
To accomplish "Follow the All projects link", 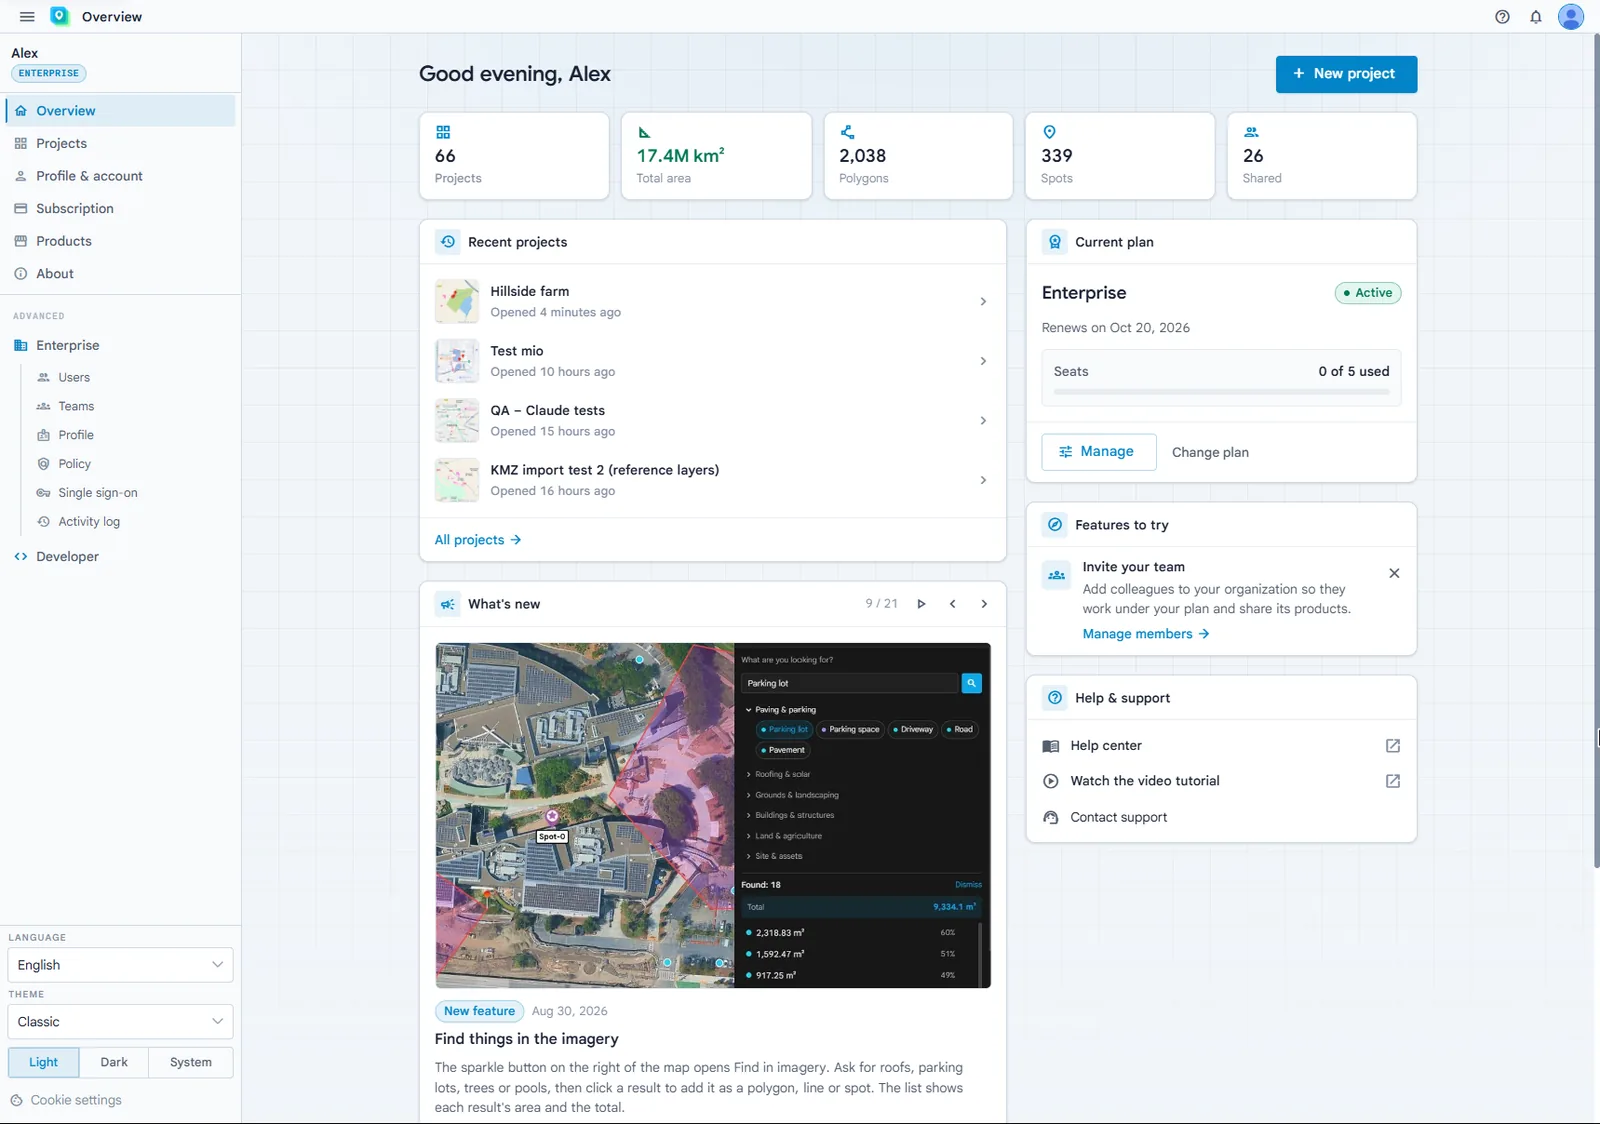I will [x=478, y=540].
